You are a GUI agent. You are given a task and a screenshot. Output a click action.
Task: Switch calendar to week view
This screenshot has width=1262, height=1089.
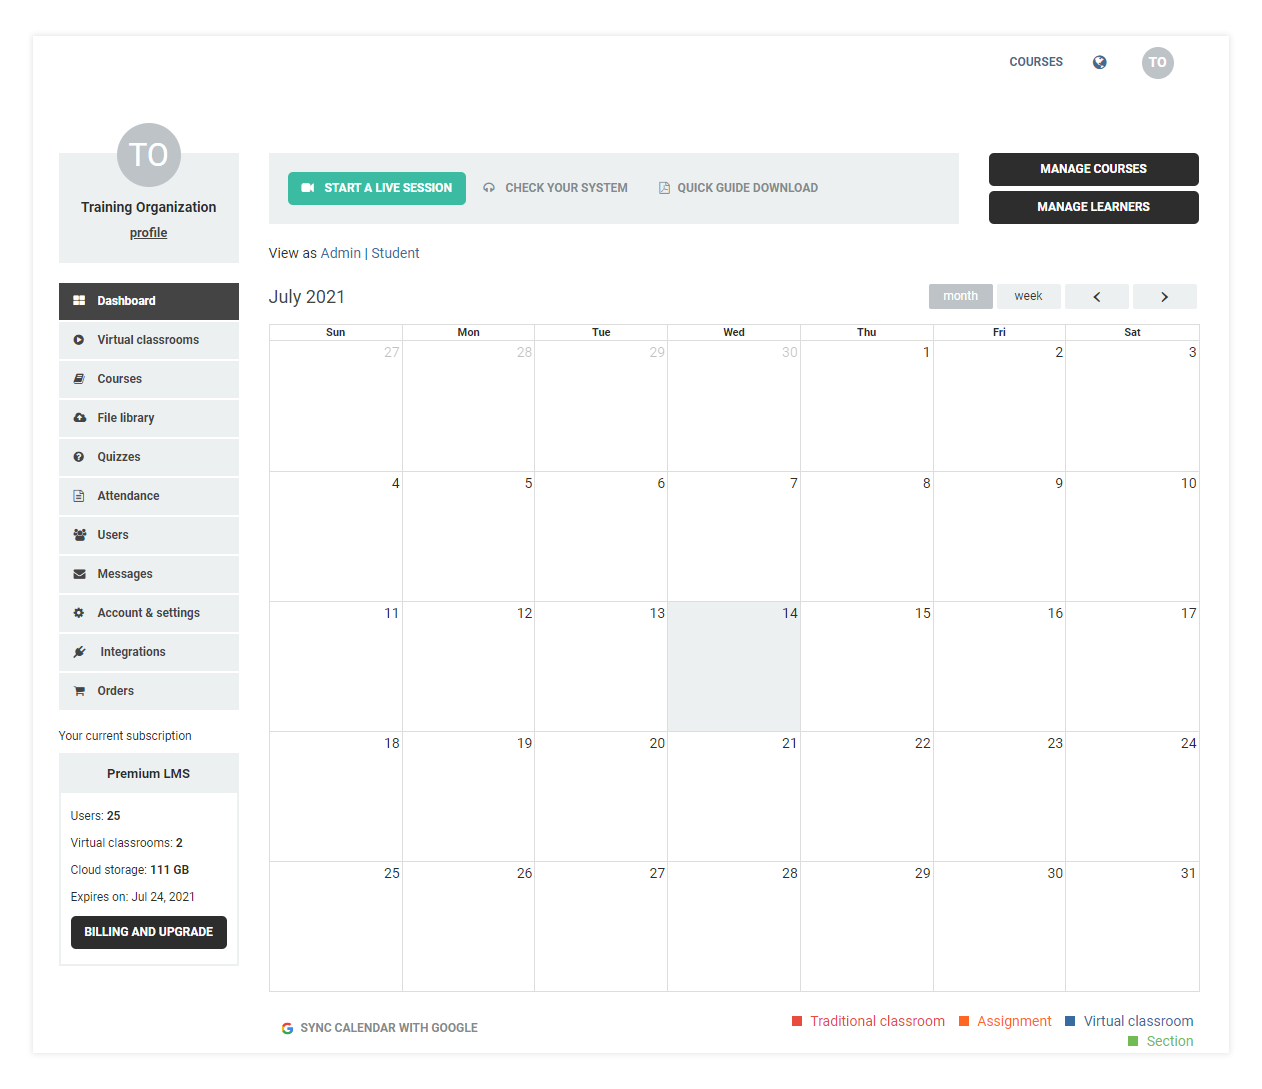point(1027,296)
